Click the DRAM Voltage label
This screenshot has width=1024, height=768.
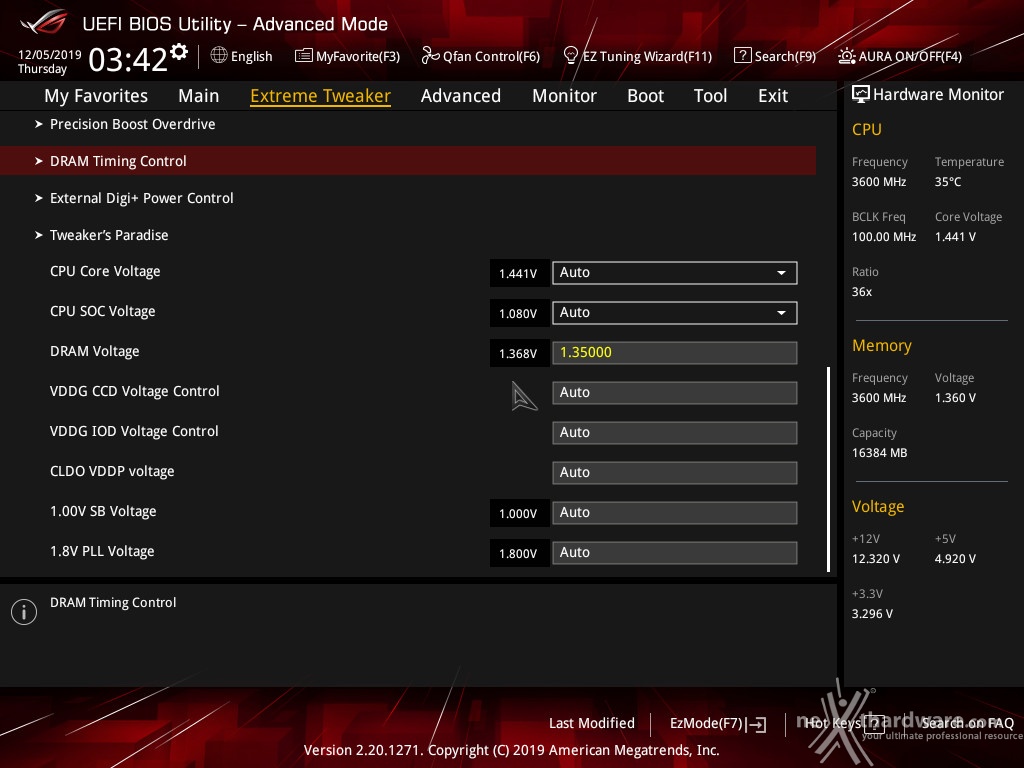pyautogui.click(x=95, y=351)
